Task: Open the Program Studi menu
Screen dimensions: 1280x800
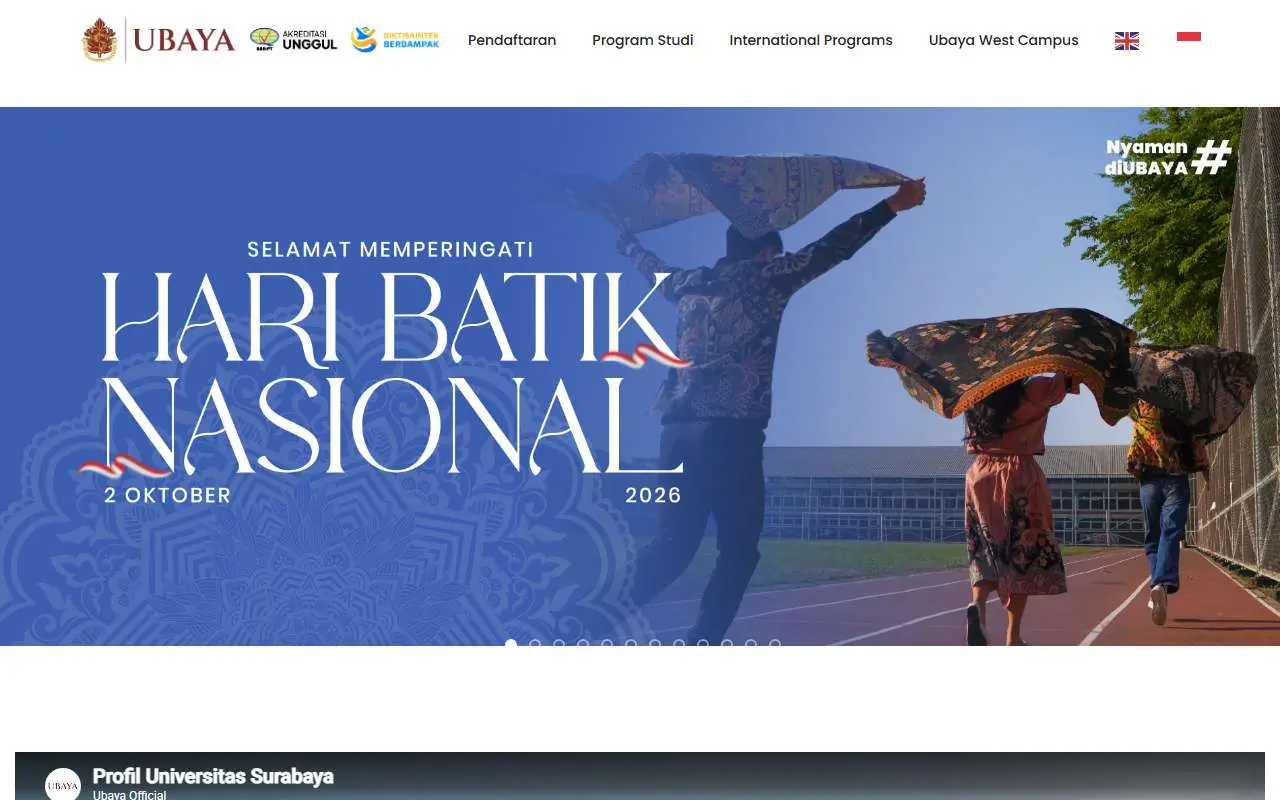Action: 643,40
